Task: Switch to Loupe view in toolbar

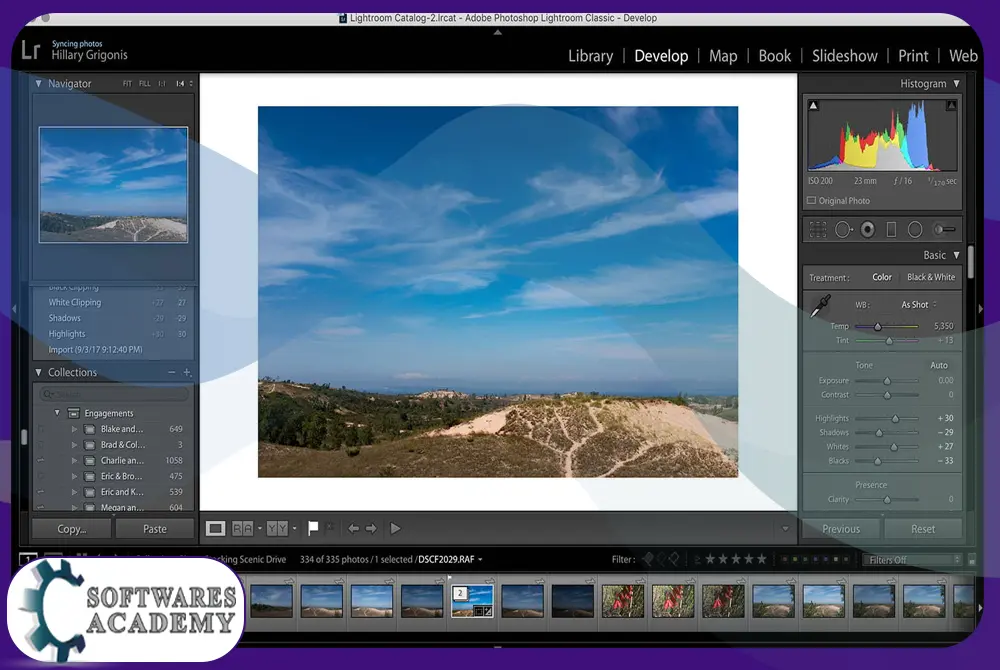Action: [215, 528]
